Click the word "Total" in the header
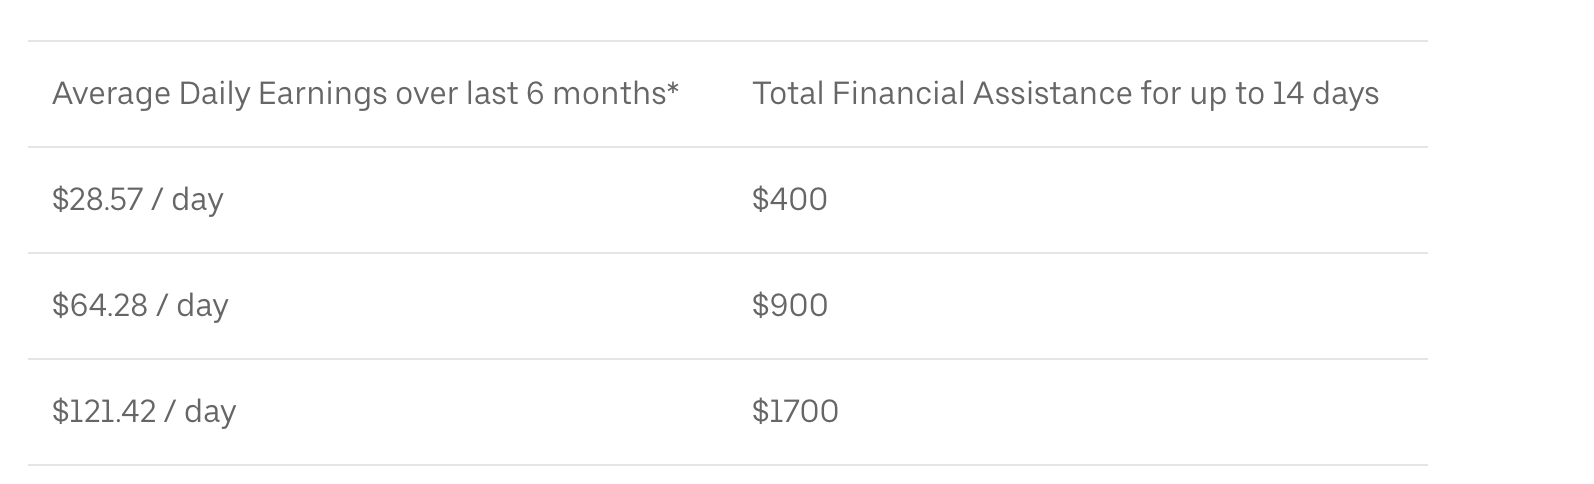Screen dimensions: 1594x484 point(787,94)
